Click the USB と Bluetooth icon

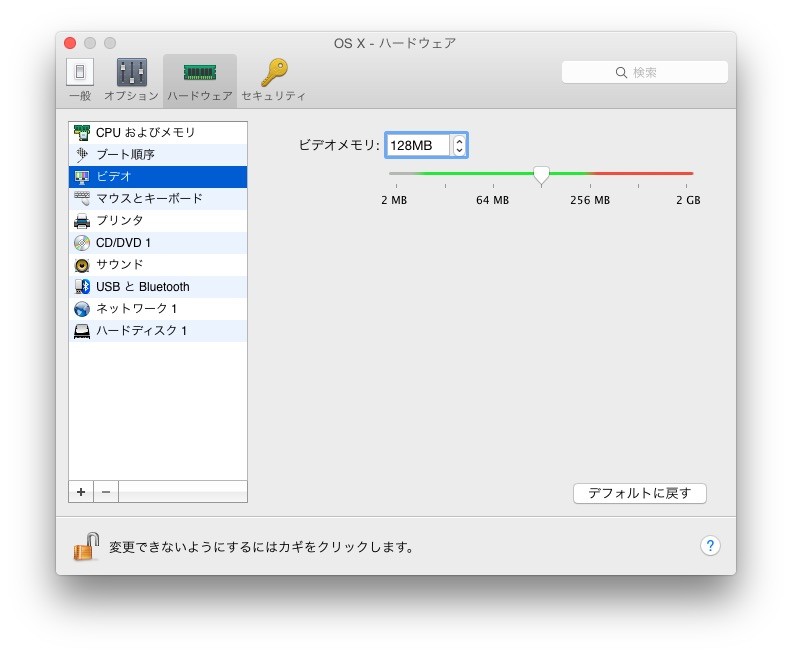pos(82,287)
